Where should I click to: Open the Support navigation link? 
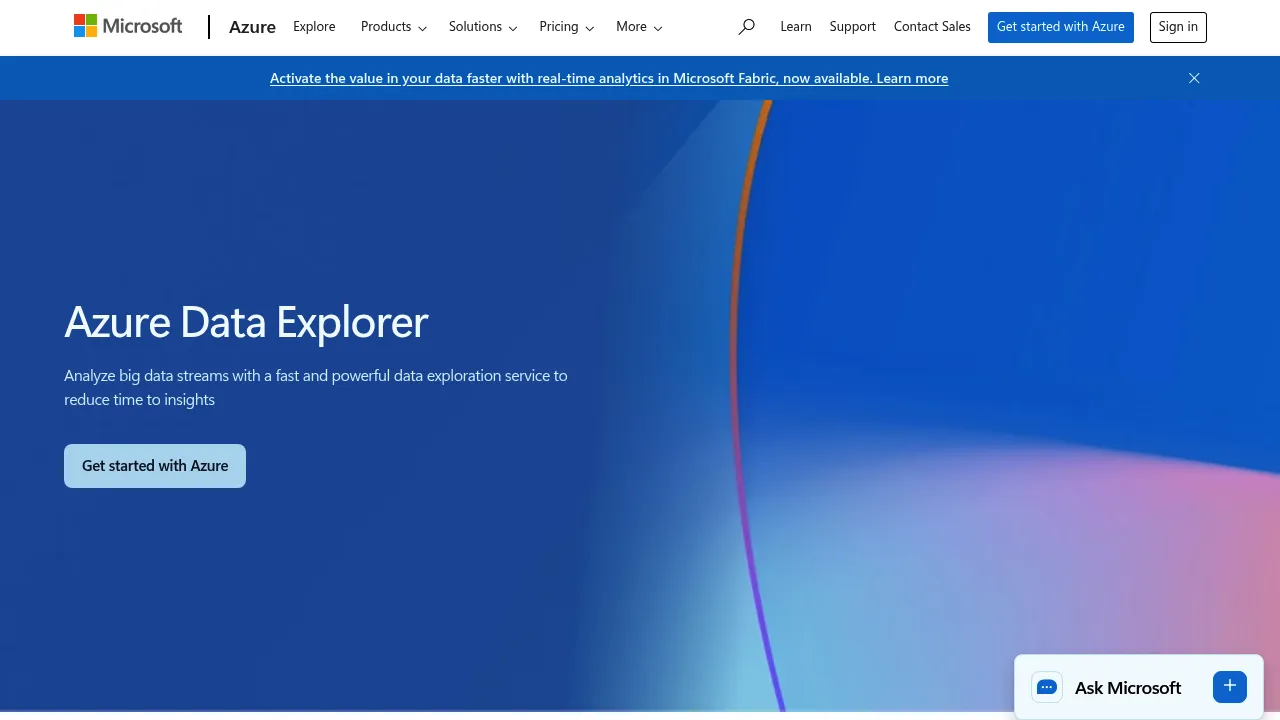853,27
